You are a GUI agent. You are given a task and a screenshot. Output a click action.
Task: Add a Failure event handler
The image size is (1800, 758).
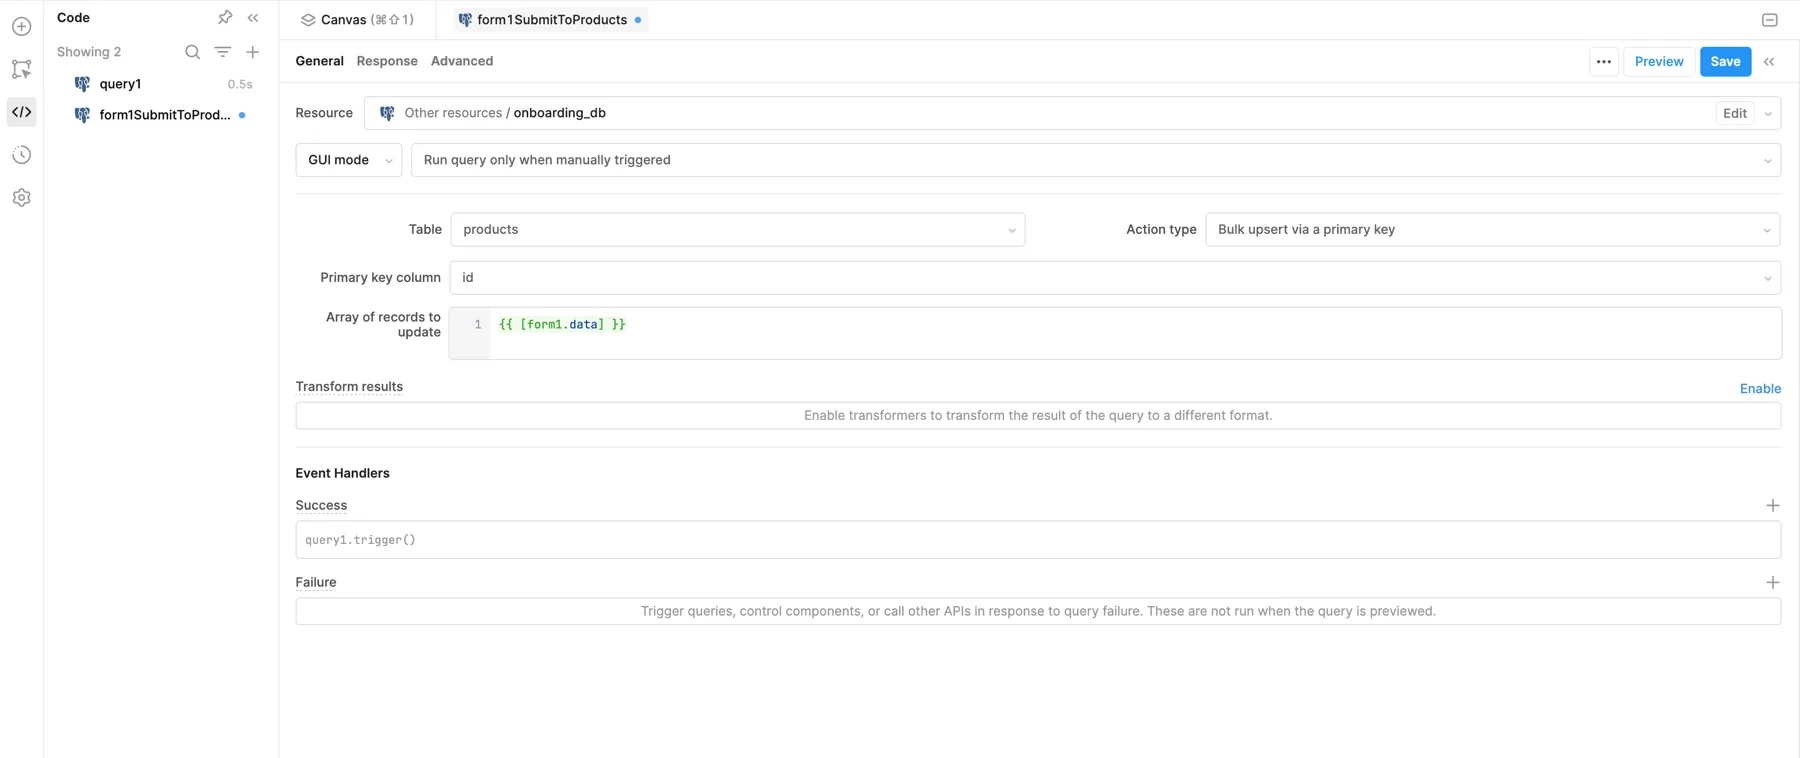(1772, 582)
